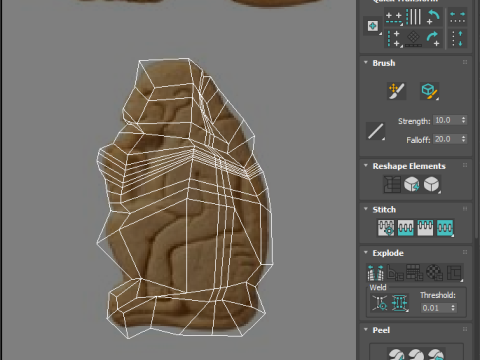Space selected vertices vertically
Image resolution: width=480 pixels, height=360 pixels.
click(457, 39)
